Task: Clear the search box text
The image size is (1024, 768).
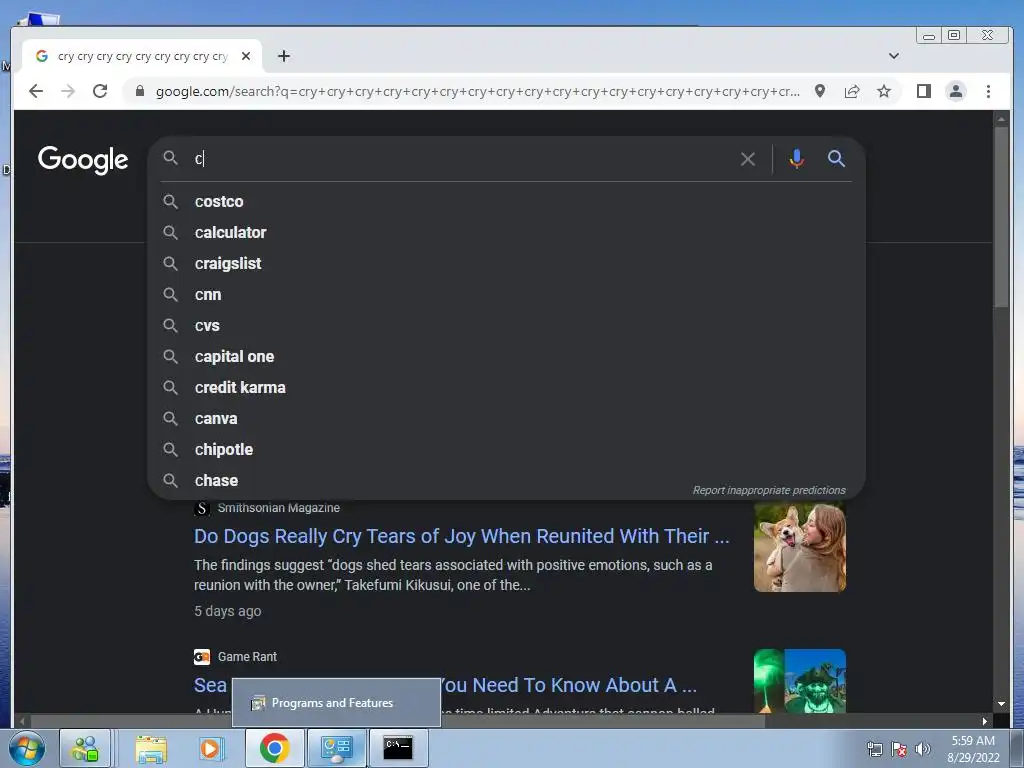Action: 748,159
